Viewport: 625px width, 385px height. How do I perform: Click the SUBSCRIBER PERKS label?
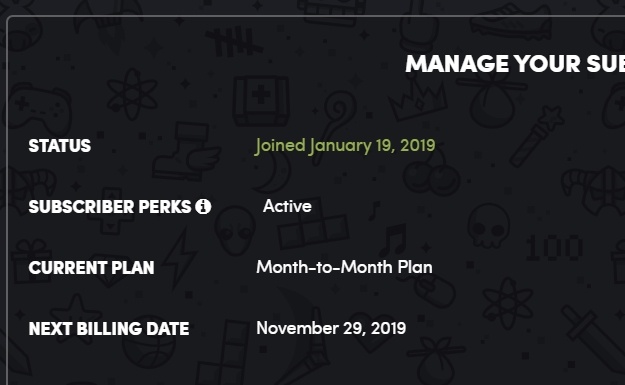click(110, 207)
